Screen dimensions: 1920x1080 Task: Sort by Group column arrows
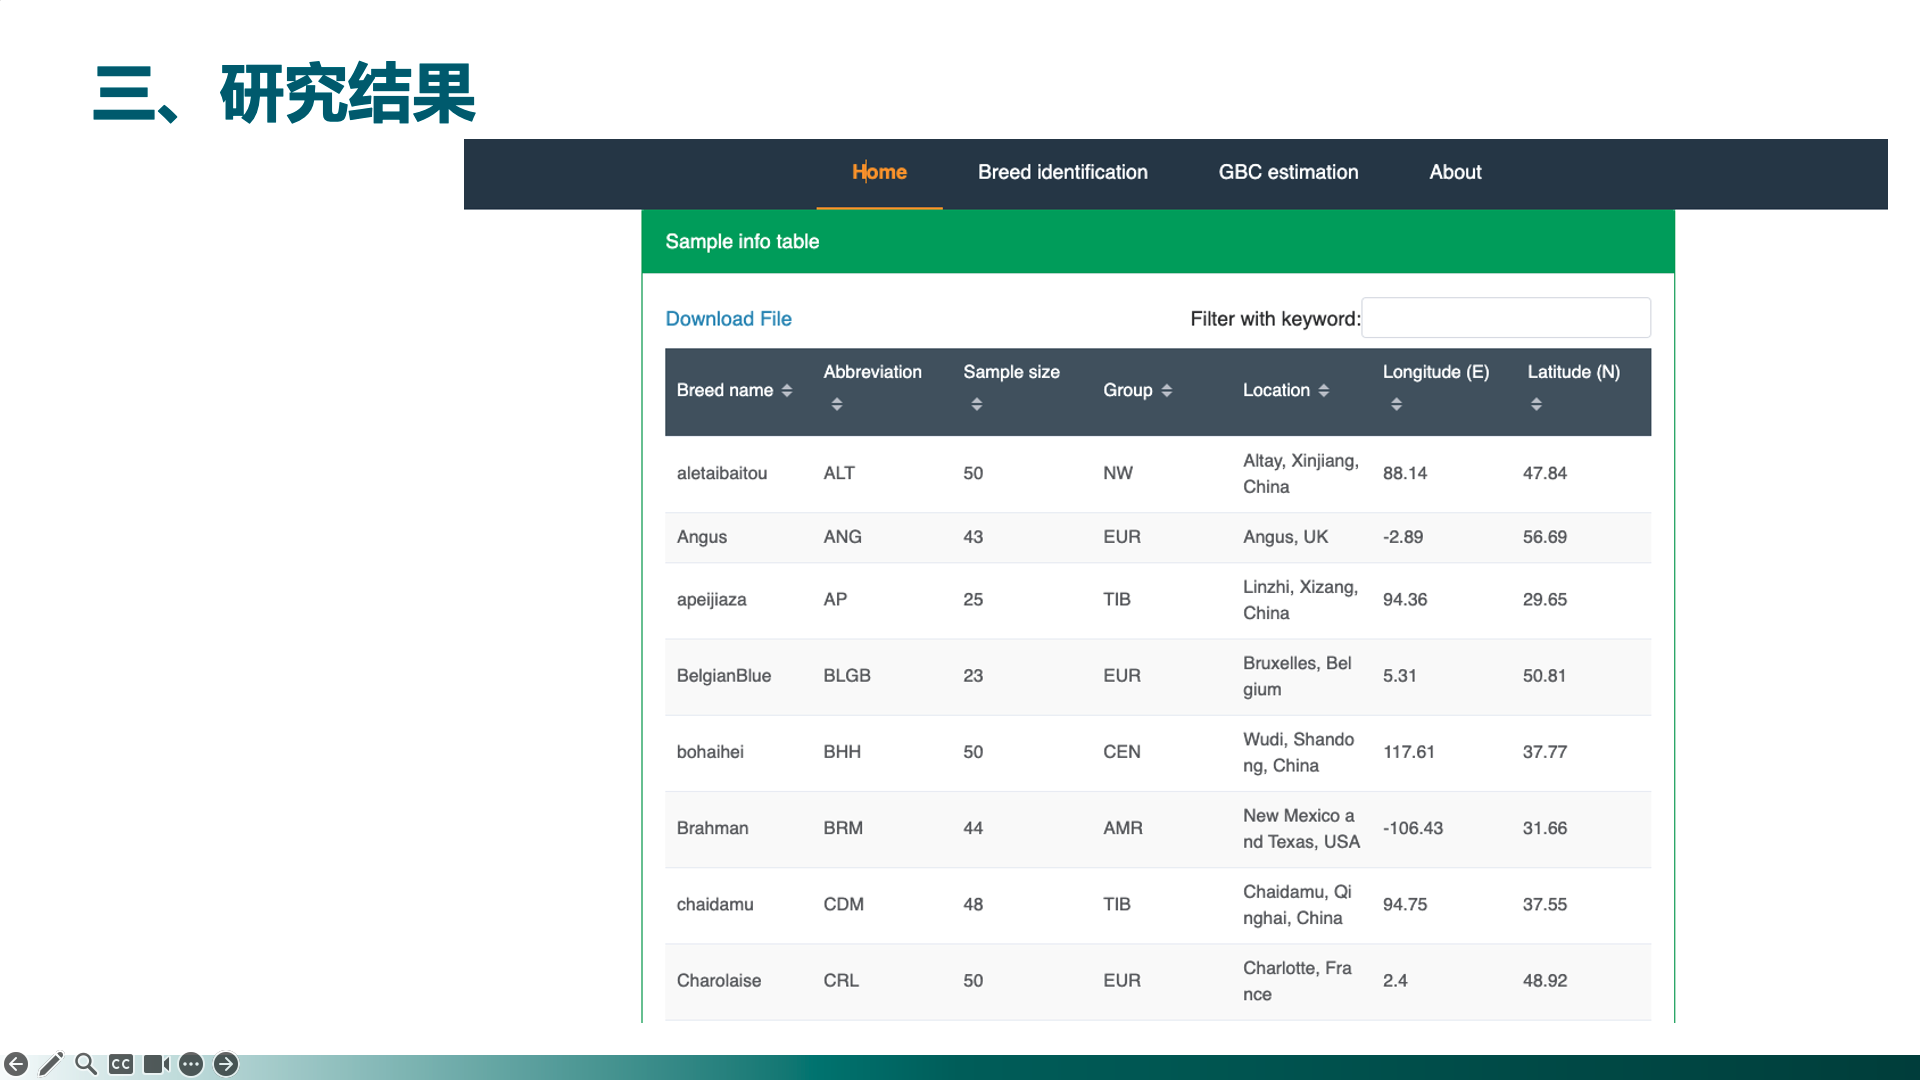1167,391
